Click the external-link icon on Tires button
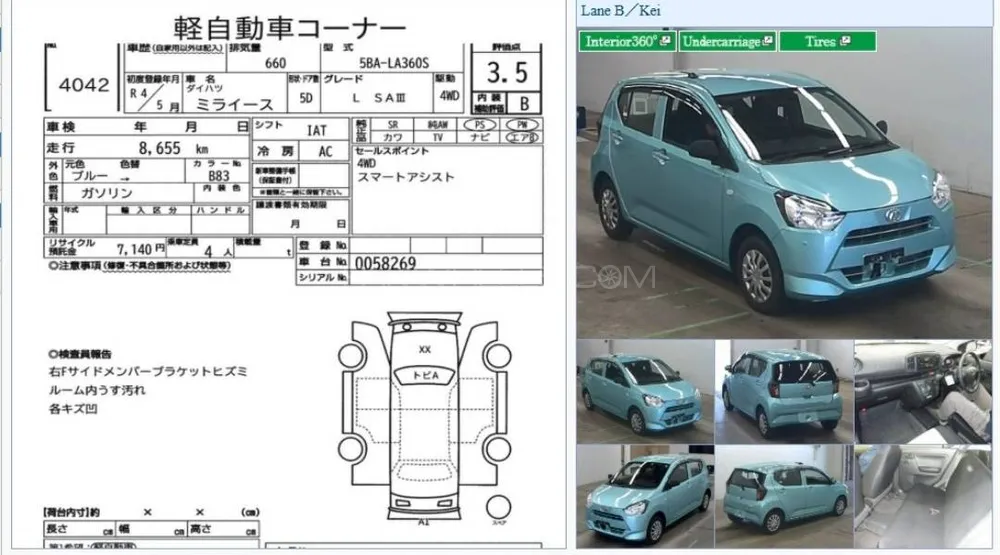The image size is (1000, 555). coord(845,41)
